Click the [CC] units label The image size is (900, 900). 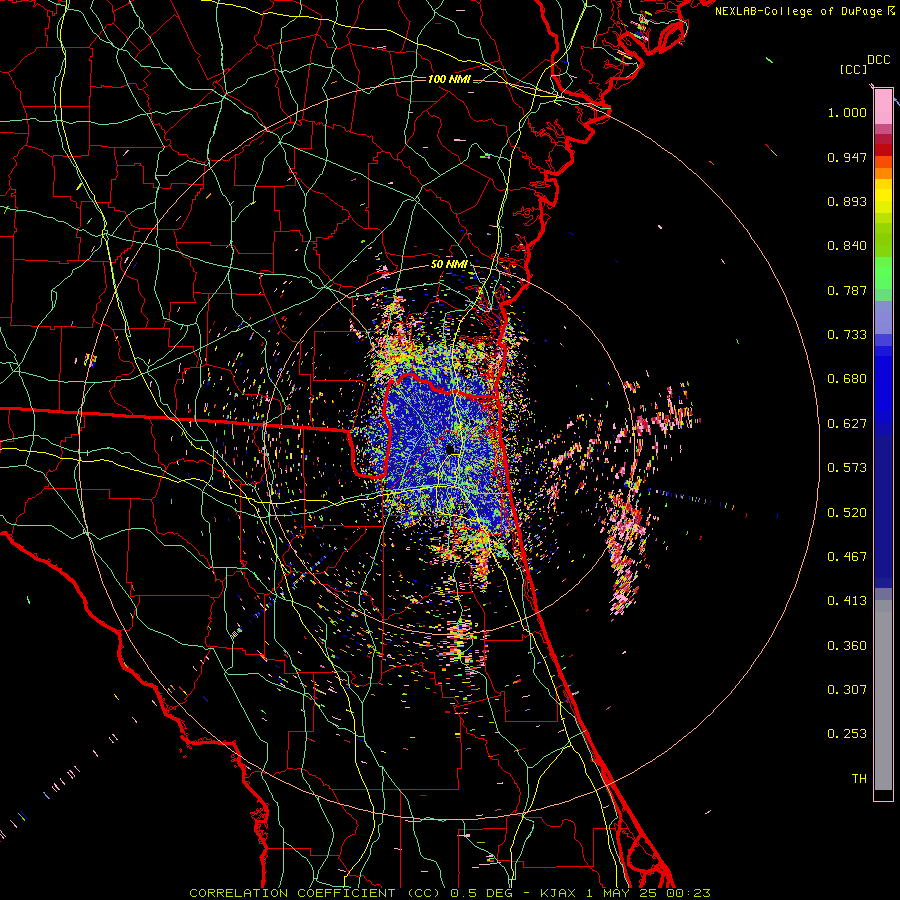point(853,69)
